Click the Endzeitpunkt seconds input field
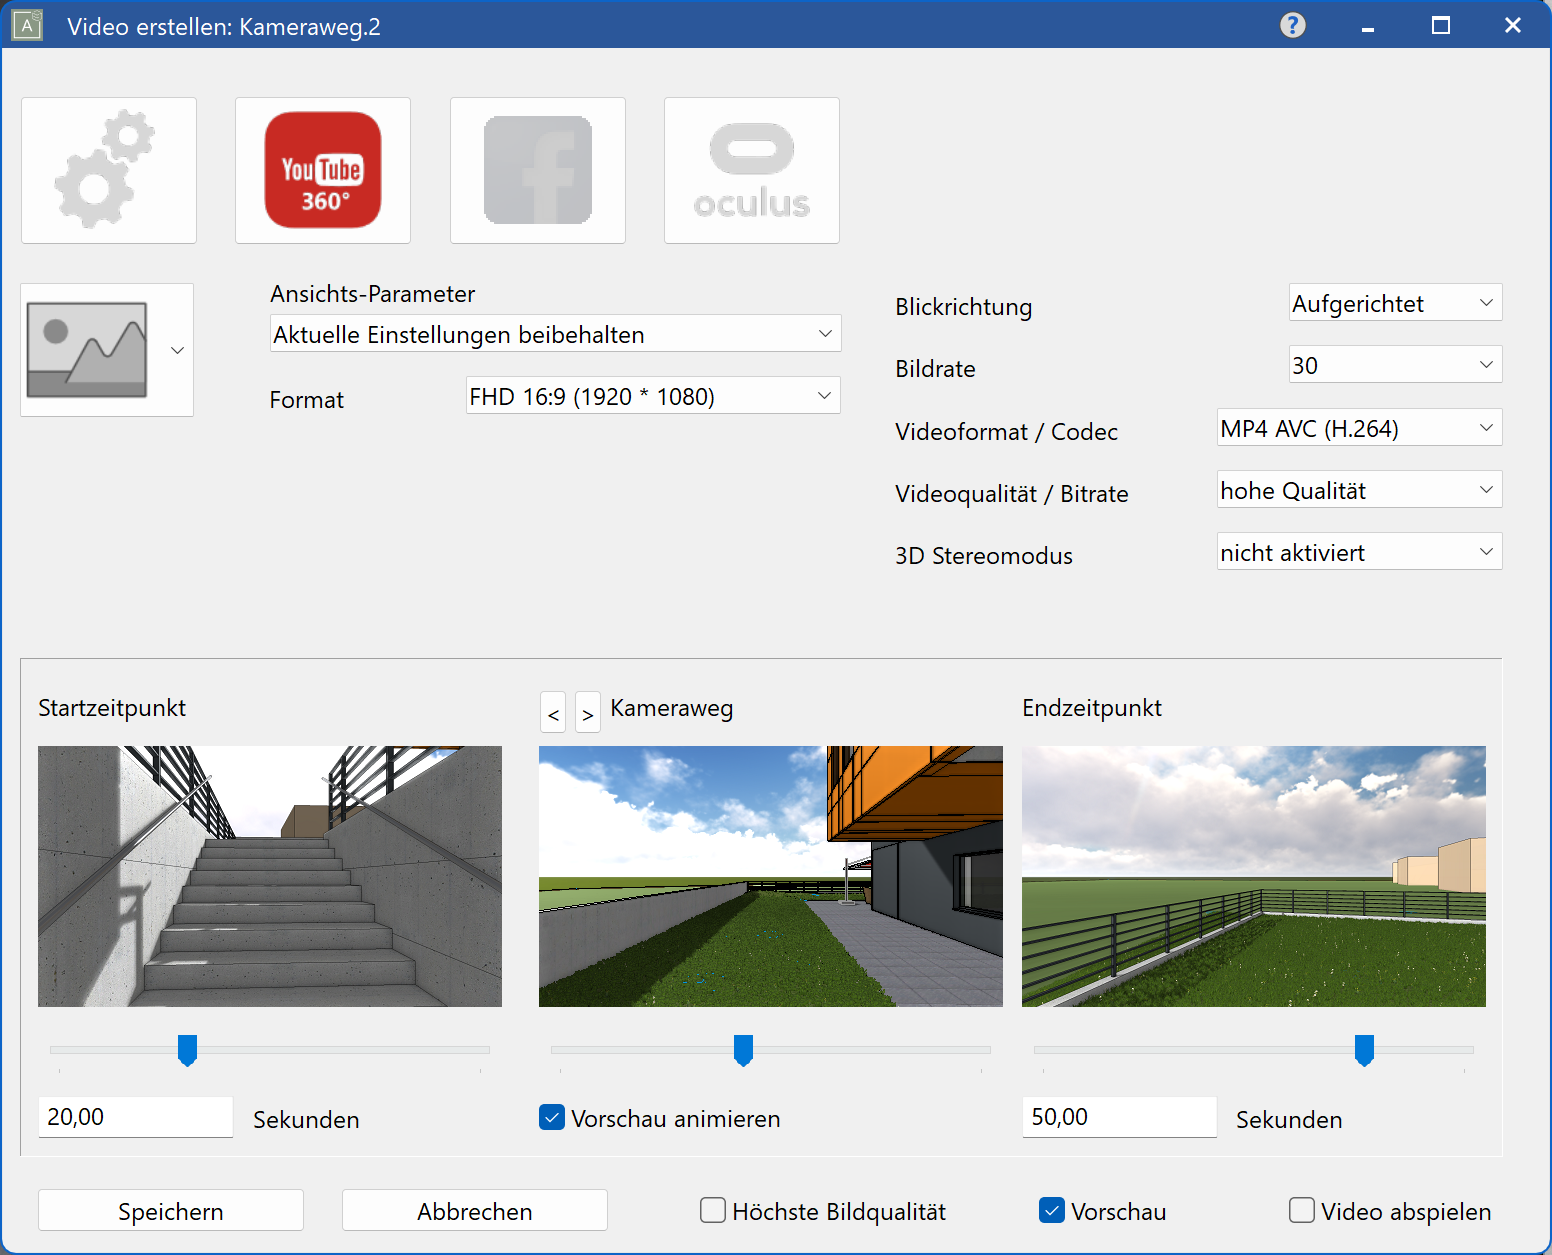 1118,1117
